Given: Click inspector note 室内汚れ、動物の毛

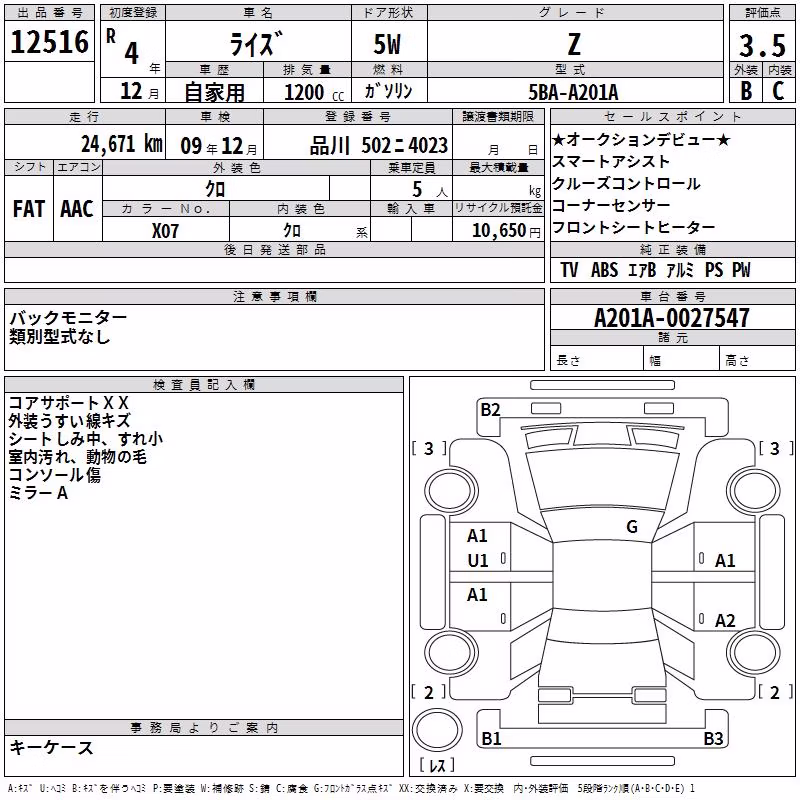Looking at the screenshot, I should [78, 457].
